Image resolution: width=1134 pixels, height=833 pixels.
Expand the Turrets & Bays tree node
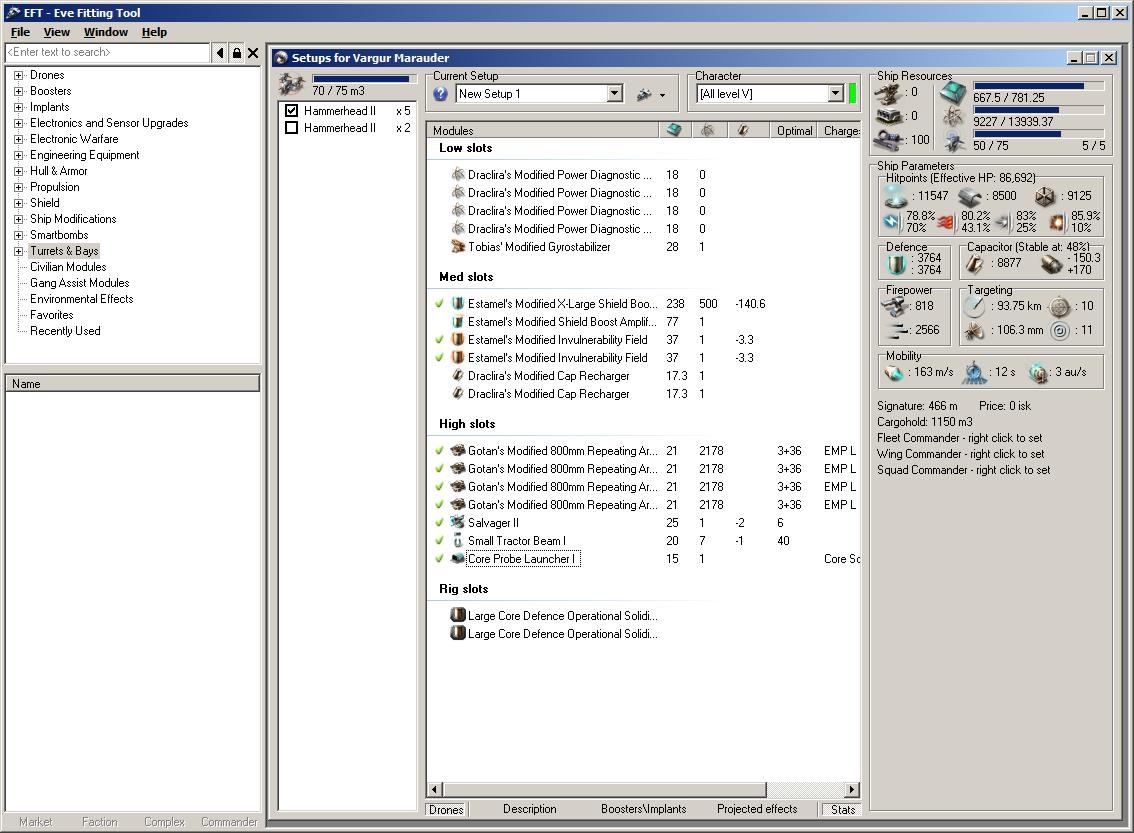click(x=19, y=251)
